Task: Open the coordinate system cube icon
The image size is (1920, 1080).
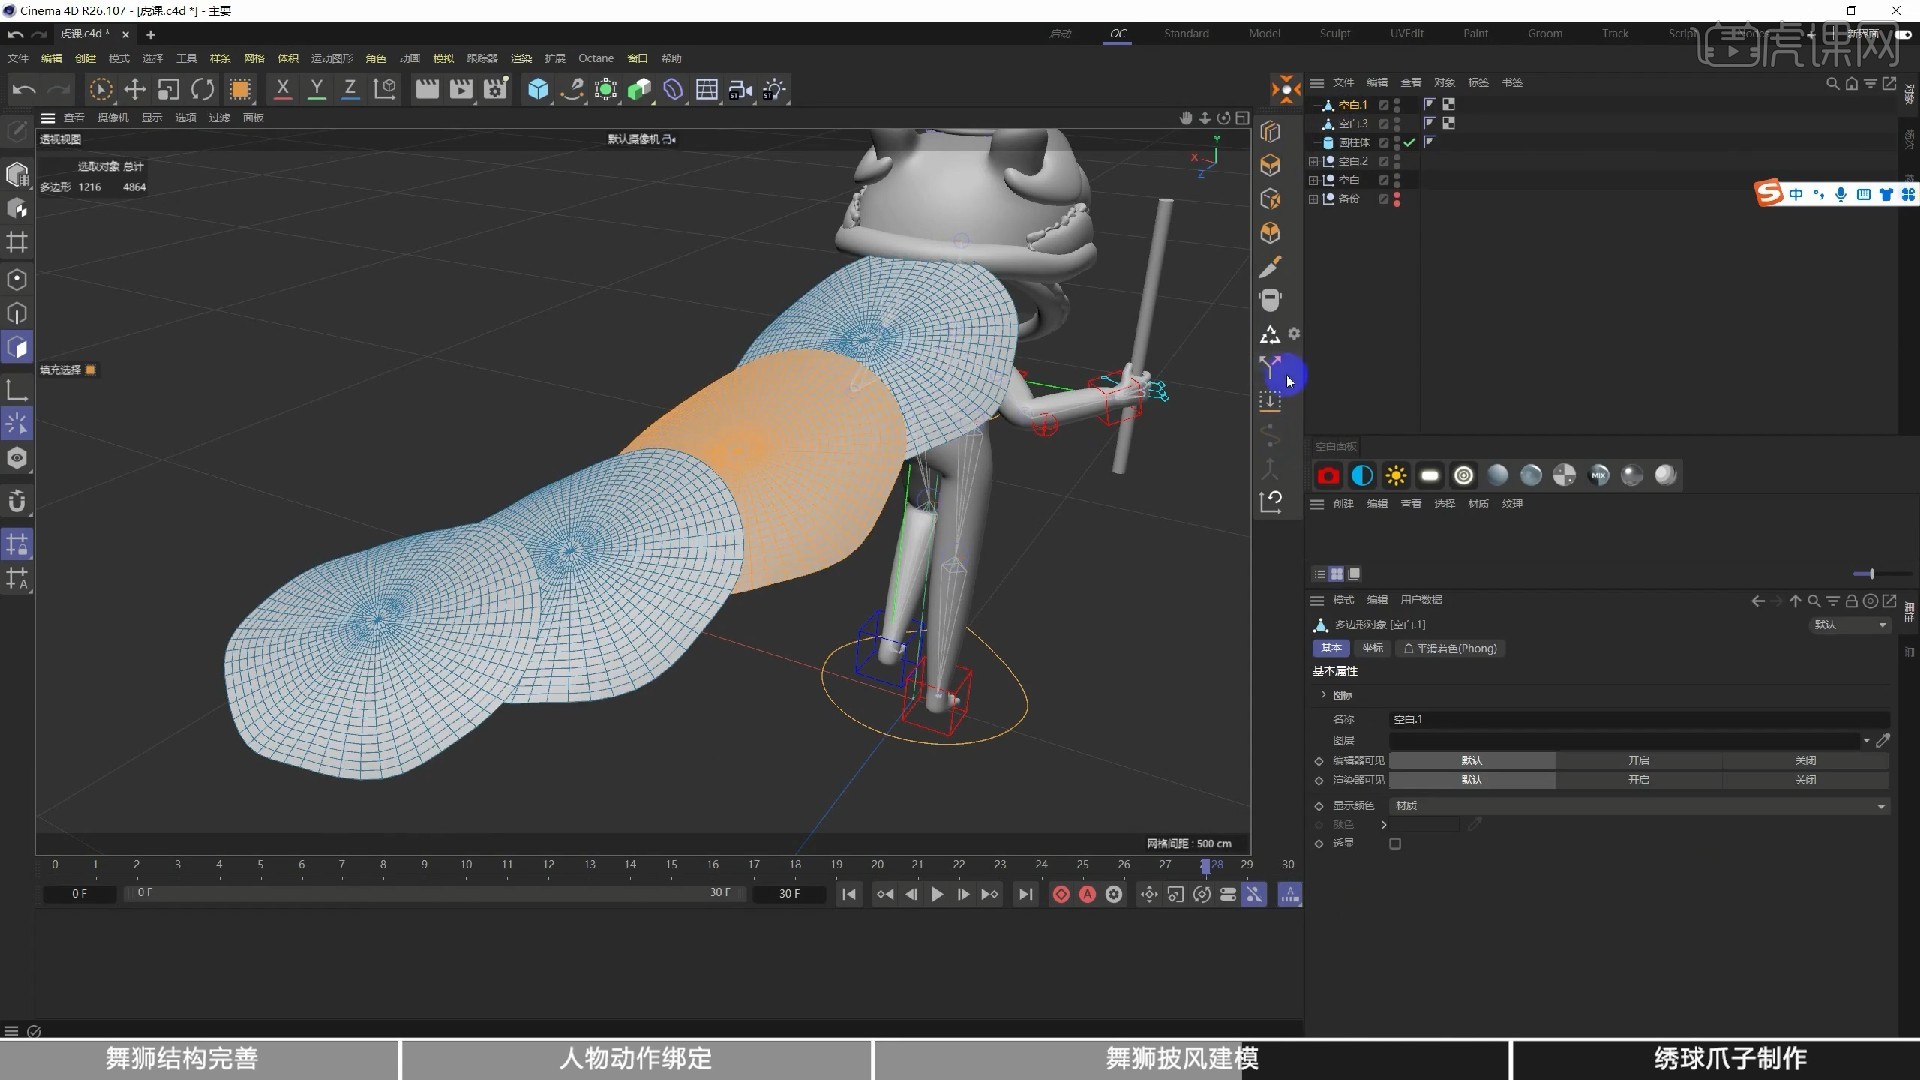Action: click(385, 90)
